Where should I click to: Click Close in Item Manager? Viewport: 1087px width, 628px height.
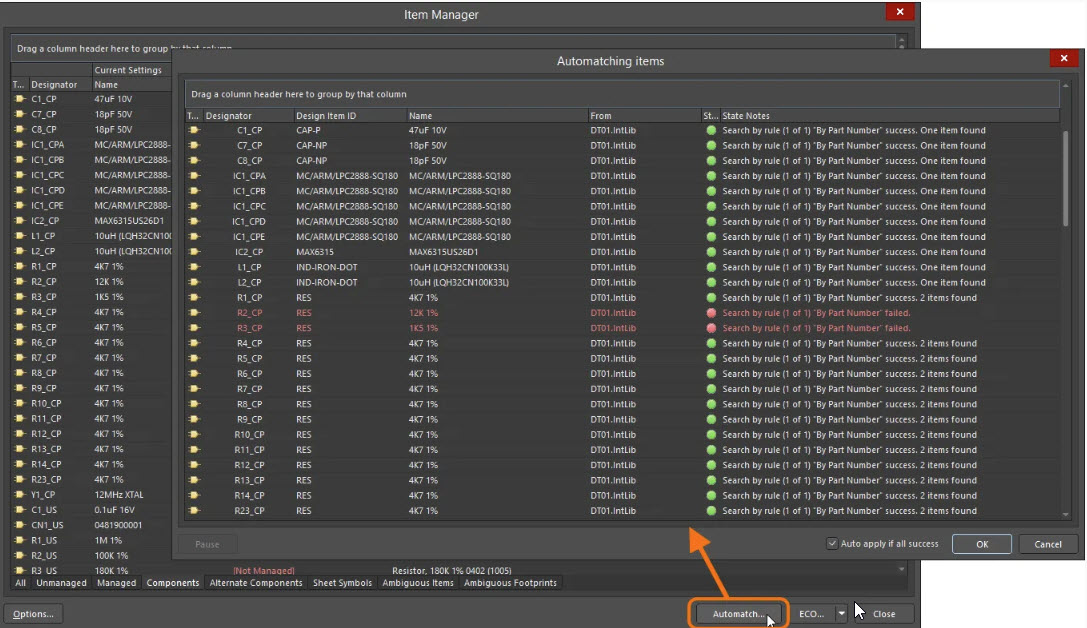(x=884, y=613)
